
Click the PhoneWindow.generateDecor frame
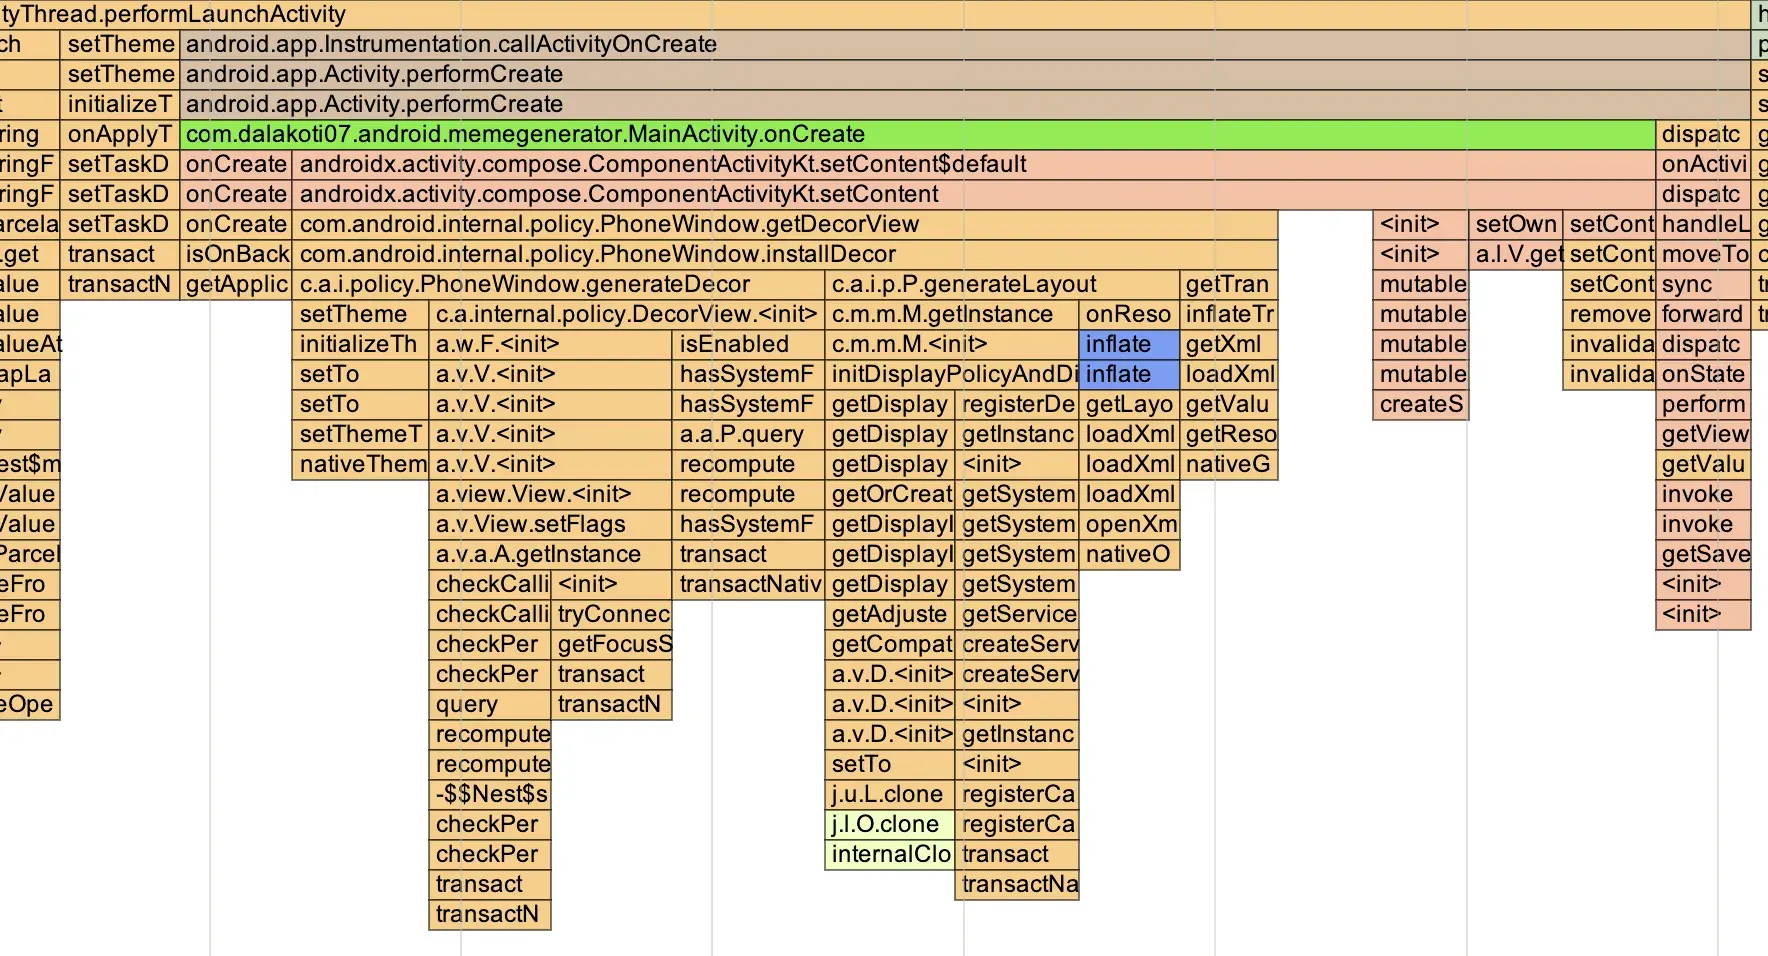(558, 285)
